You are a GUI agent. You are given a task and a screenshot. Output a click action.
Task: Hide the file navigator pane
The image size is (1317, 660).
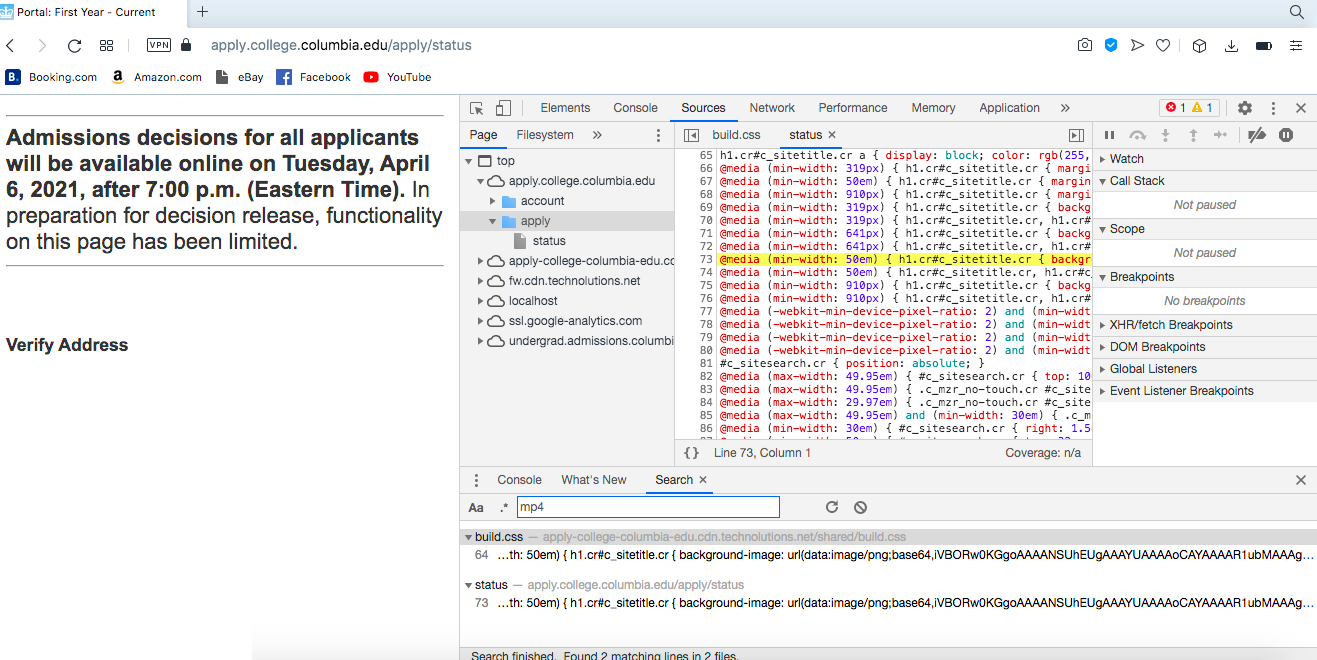pos(691,135)
